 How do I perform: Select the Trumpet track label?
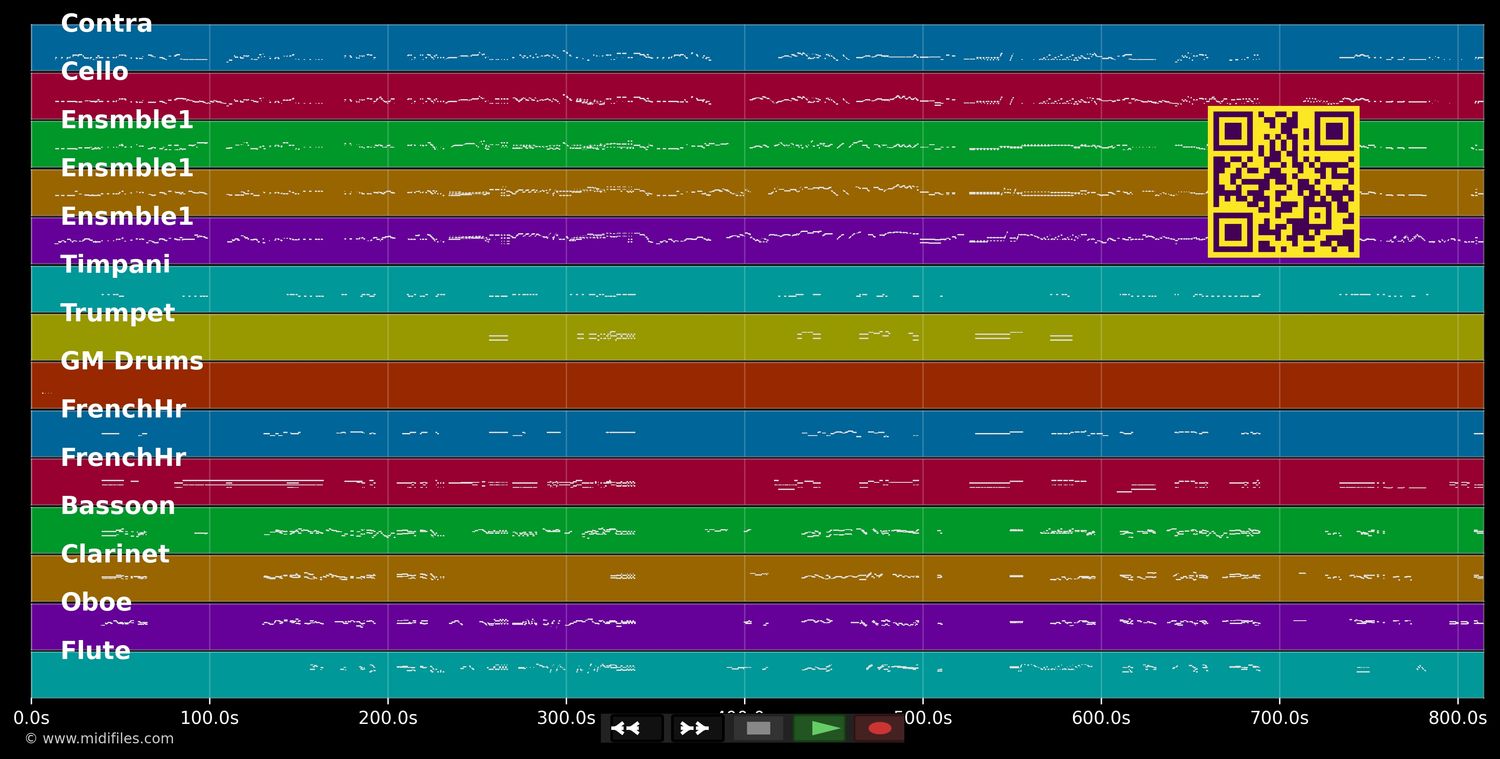[x=117, y=313]
